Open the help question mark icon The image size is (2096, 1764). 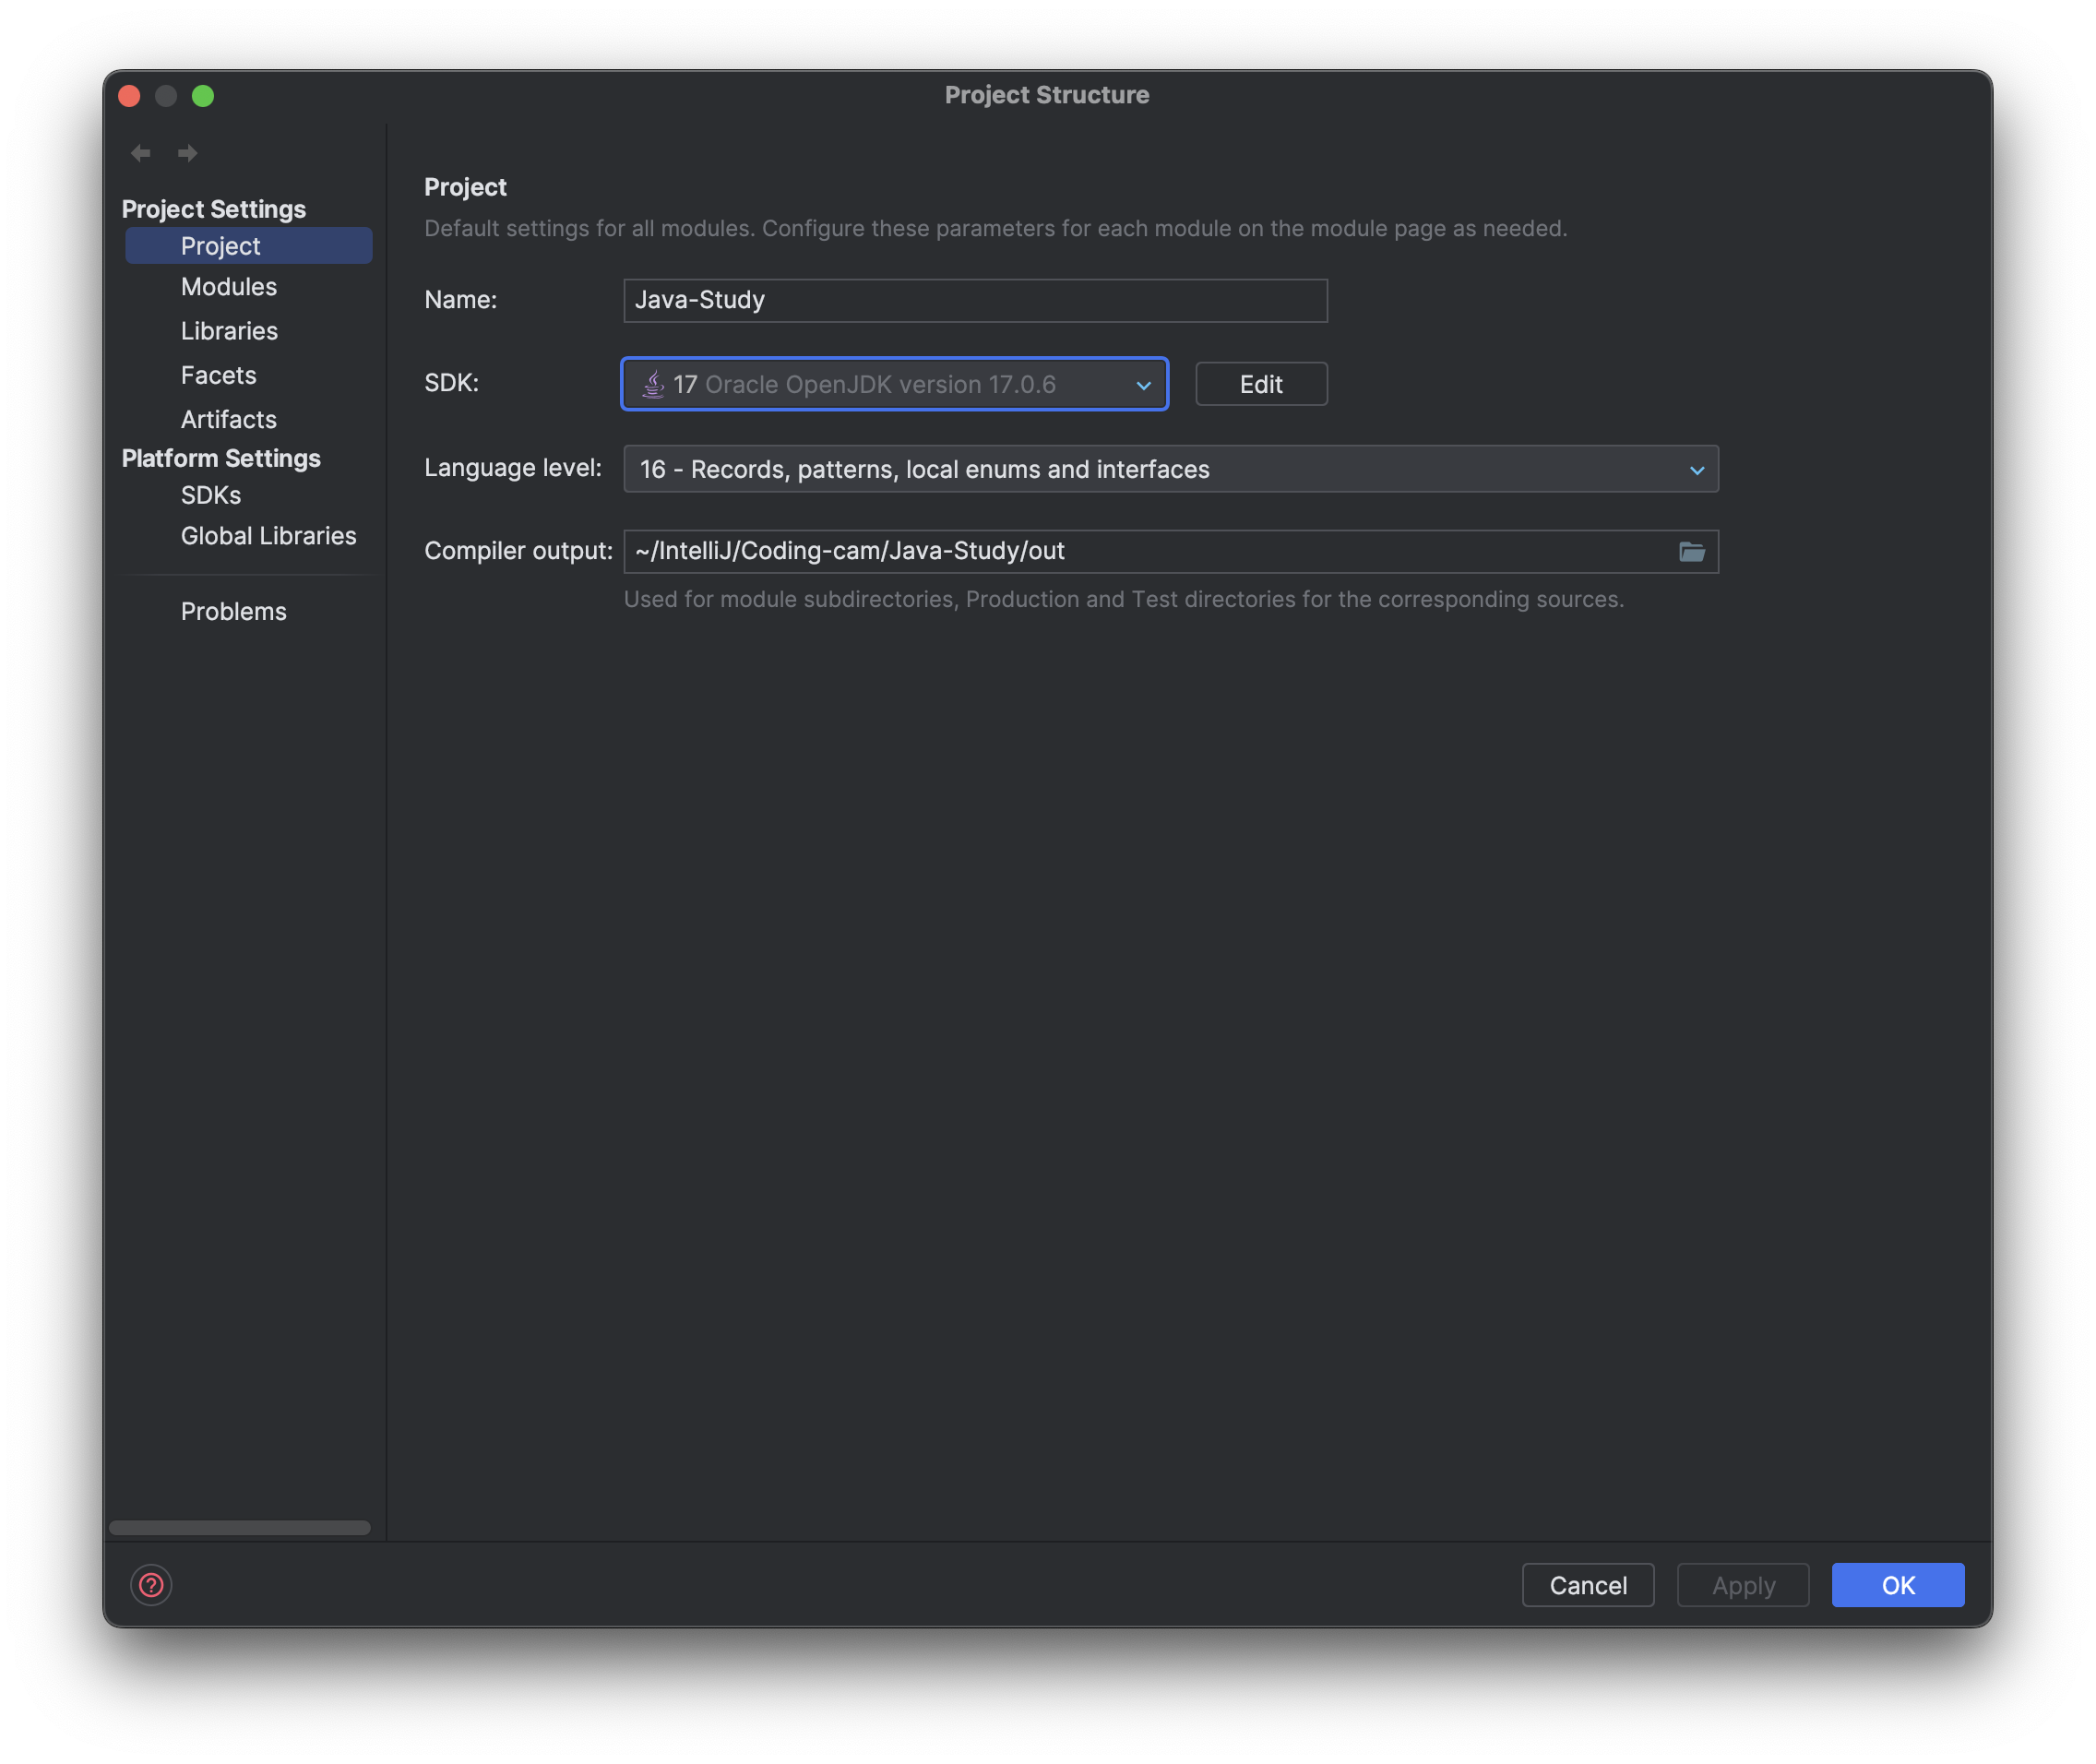pos(151,1585)
